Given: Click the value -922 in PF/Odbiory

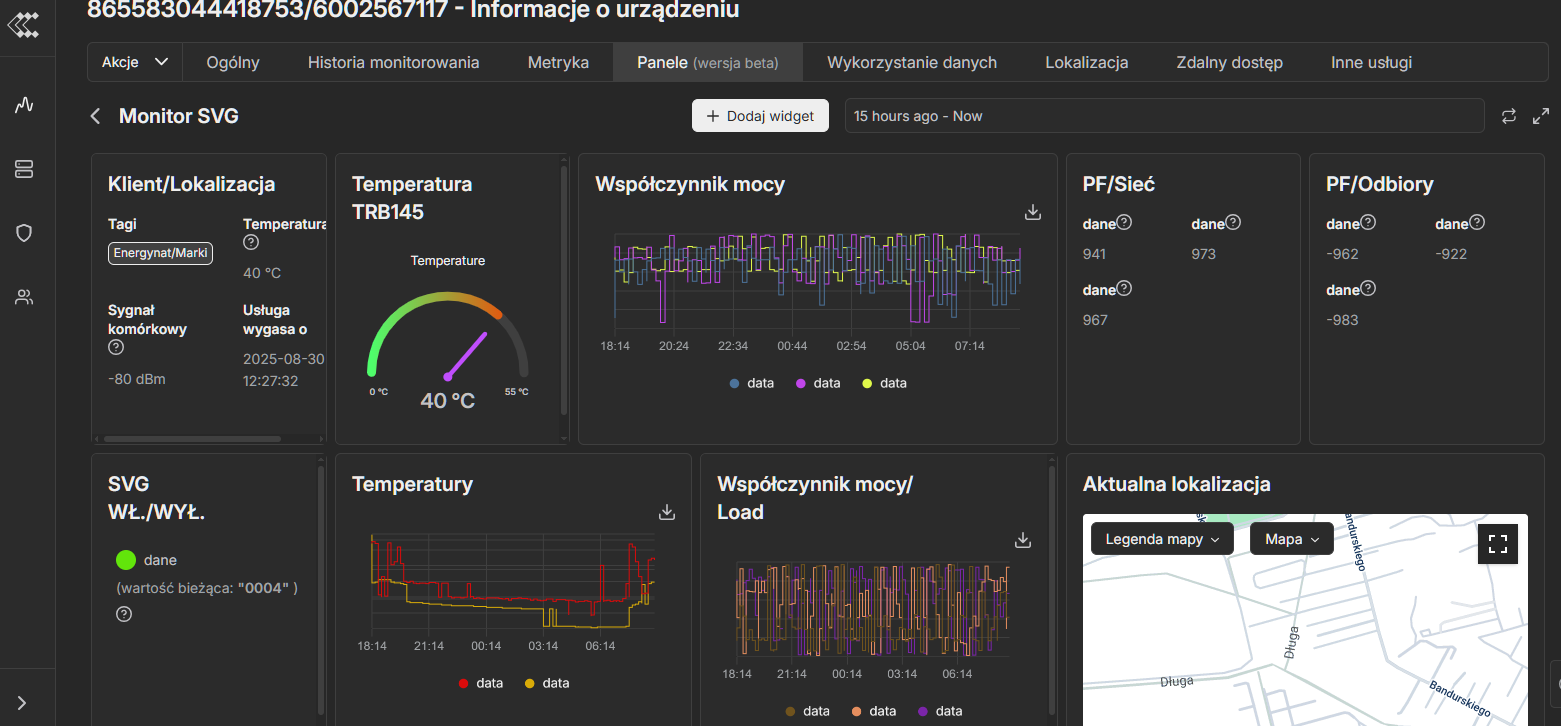Looking at the screenshot, I should (x=1451, y=254).
